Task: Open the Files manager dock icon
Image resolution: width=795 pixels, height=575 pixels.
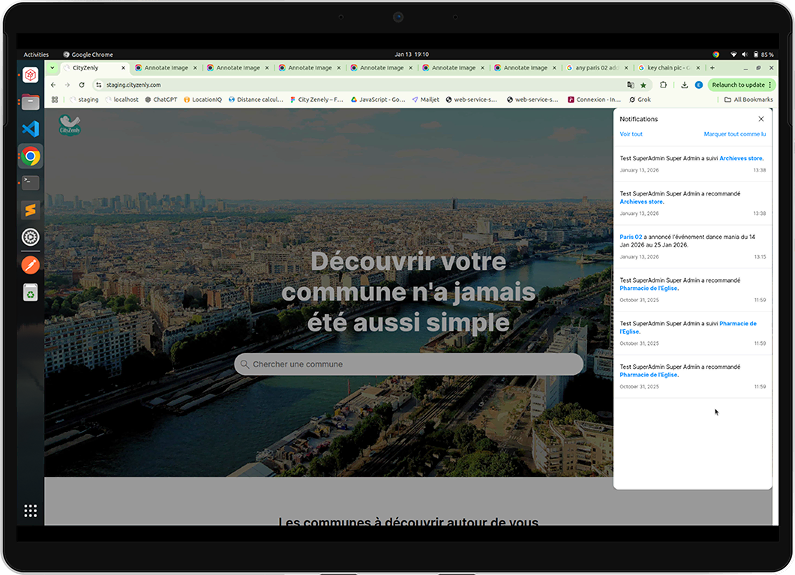Action: pyautogui.click(x=30, y=102)
